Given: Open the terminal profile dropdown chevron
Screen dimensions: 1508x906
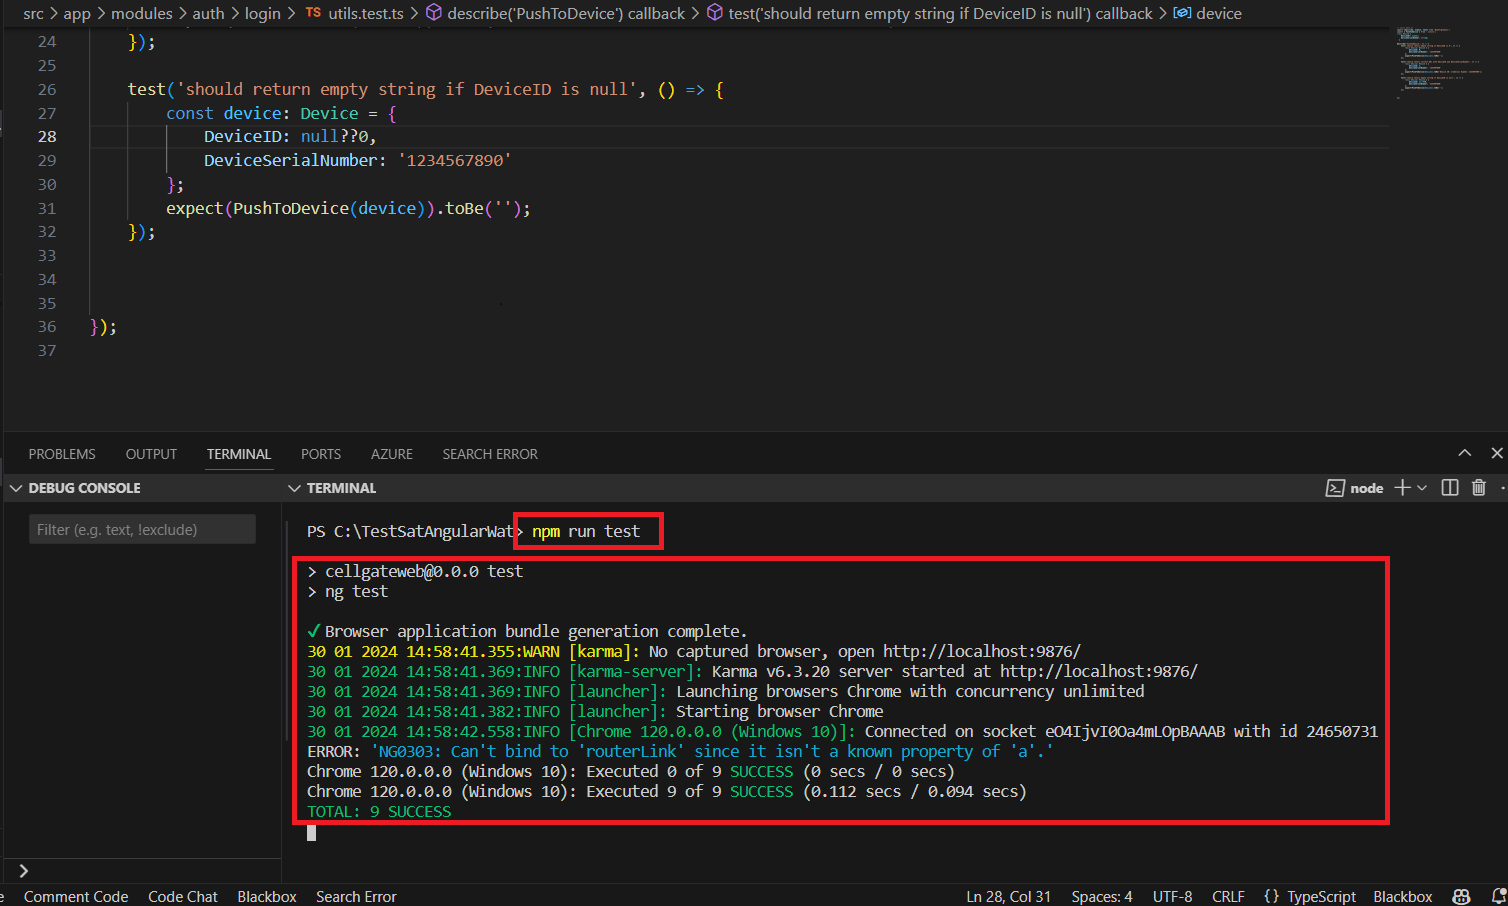Looking at the screenshot, I should (1421, 488).
